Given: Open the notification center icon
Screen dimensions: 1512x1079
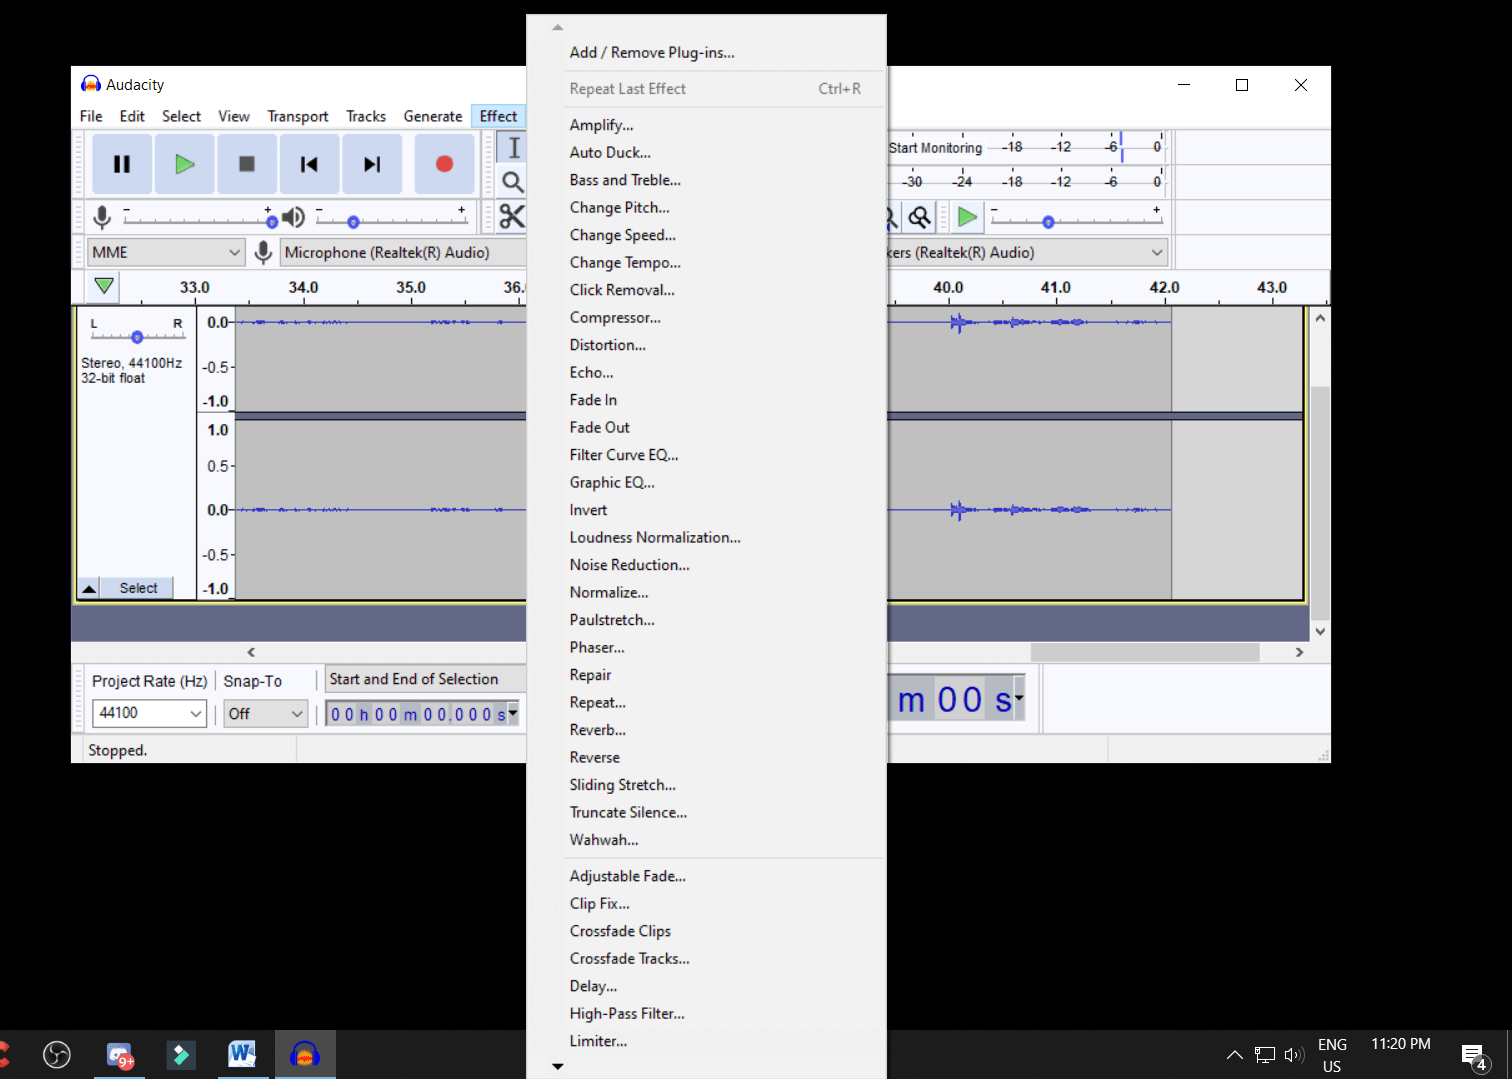Looking at the screenshot, I should click(1474, 1055).
